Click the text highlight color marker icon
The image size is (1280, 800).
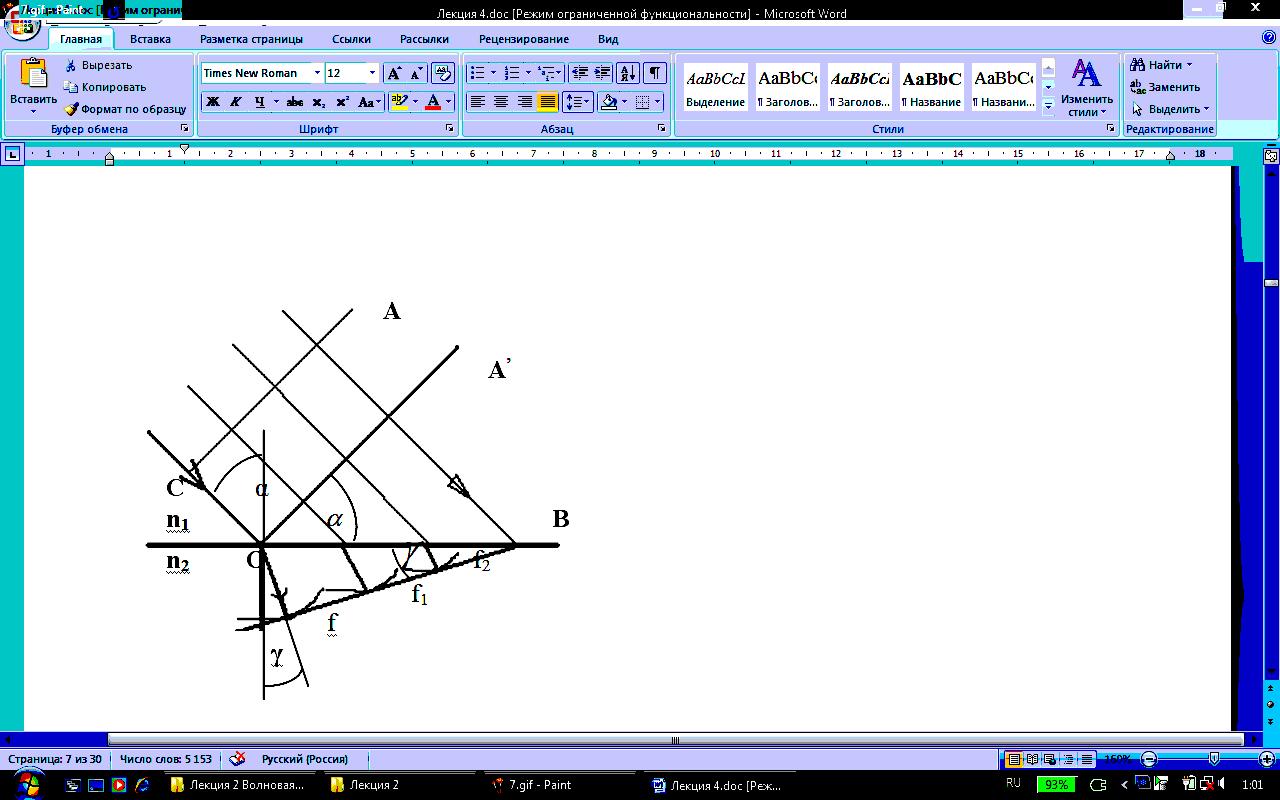[x=398, y=102]
